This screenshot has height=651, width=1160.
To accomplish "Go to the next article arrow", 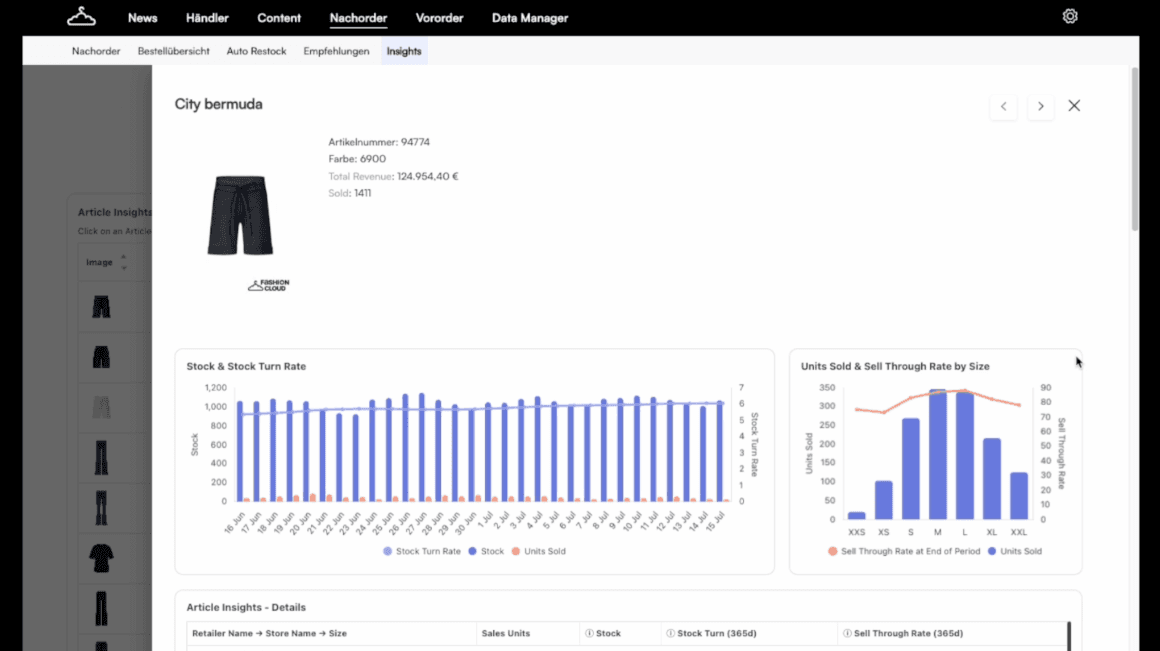I will (x=1040, y=107).
